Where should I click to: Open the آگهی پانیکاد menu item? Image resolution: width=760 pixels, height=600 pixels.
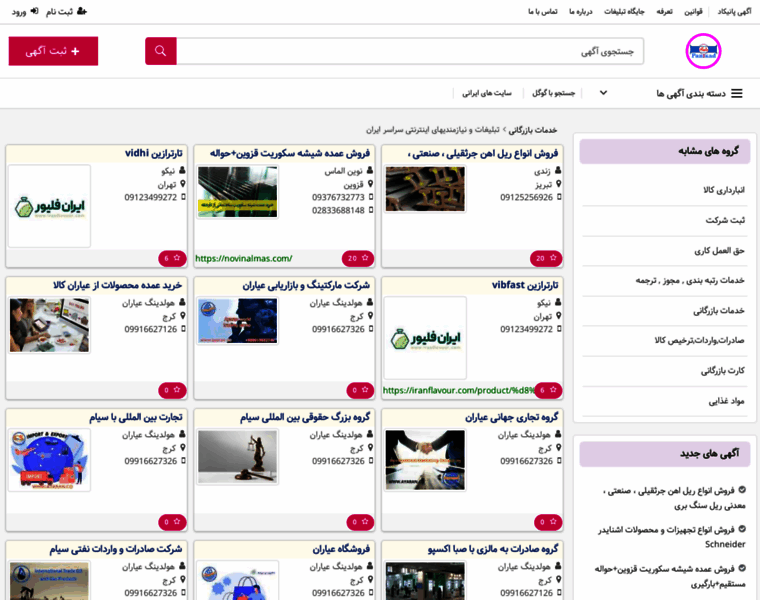(x=734, y=12)
